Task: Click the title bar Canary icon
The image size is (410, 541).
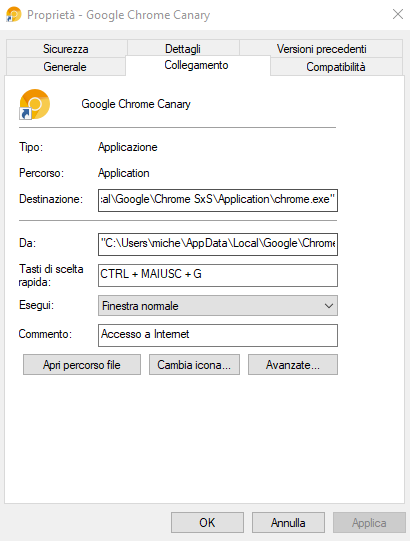Action: point(14,14)
